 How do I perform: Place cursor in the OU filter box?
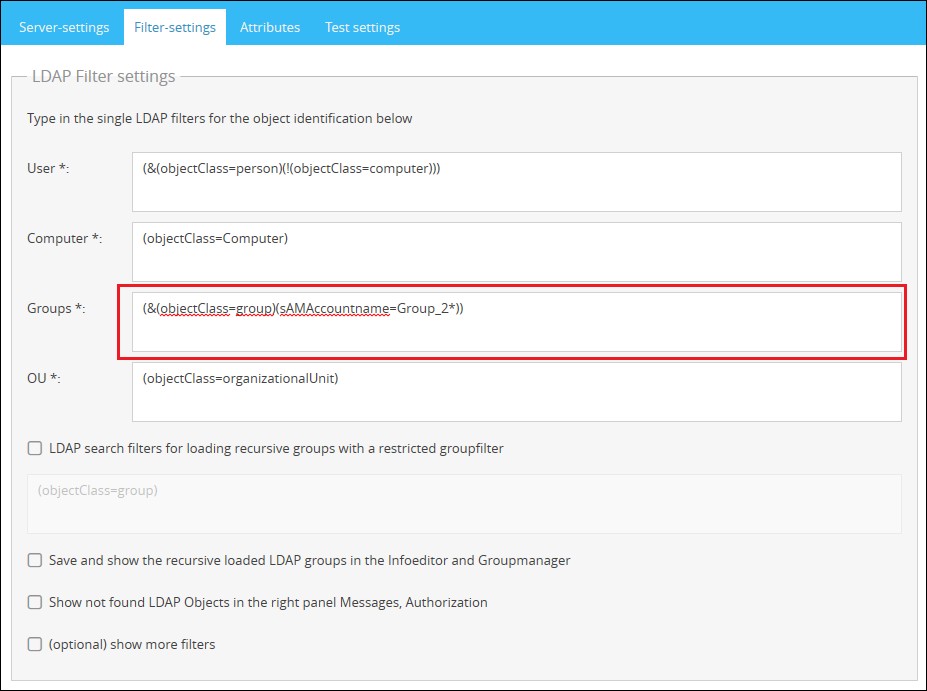[x=516, y=392]
